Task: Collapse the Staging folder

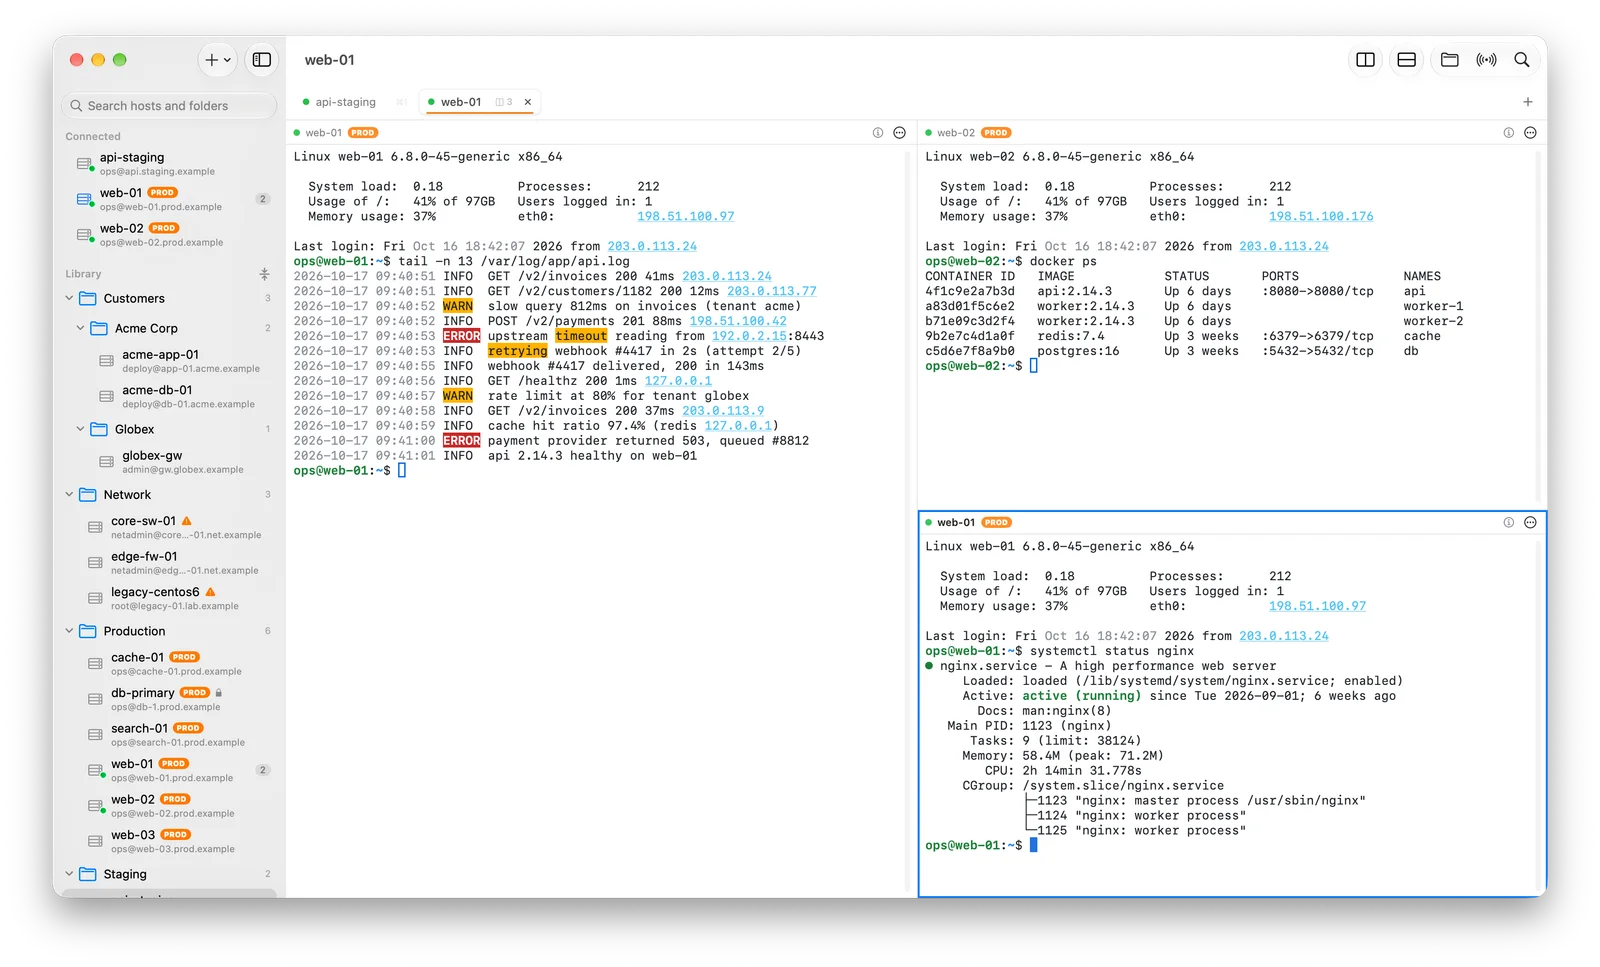Action: tap(69, 874)
